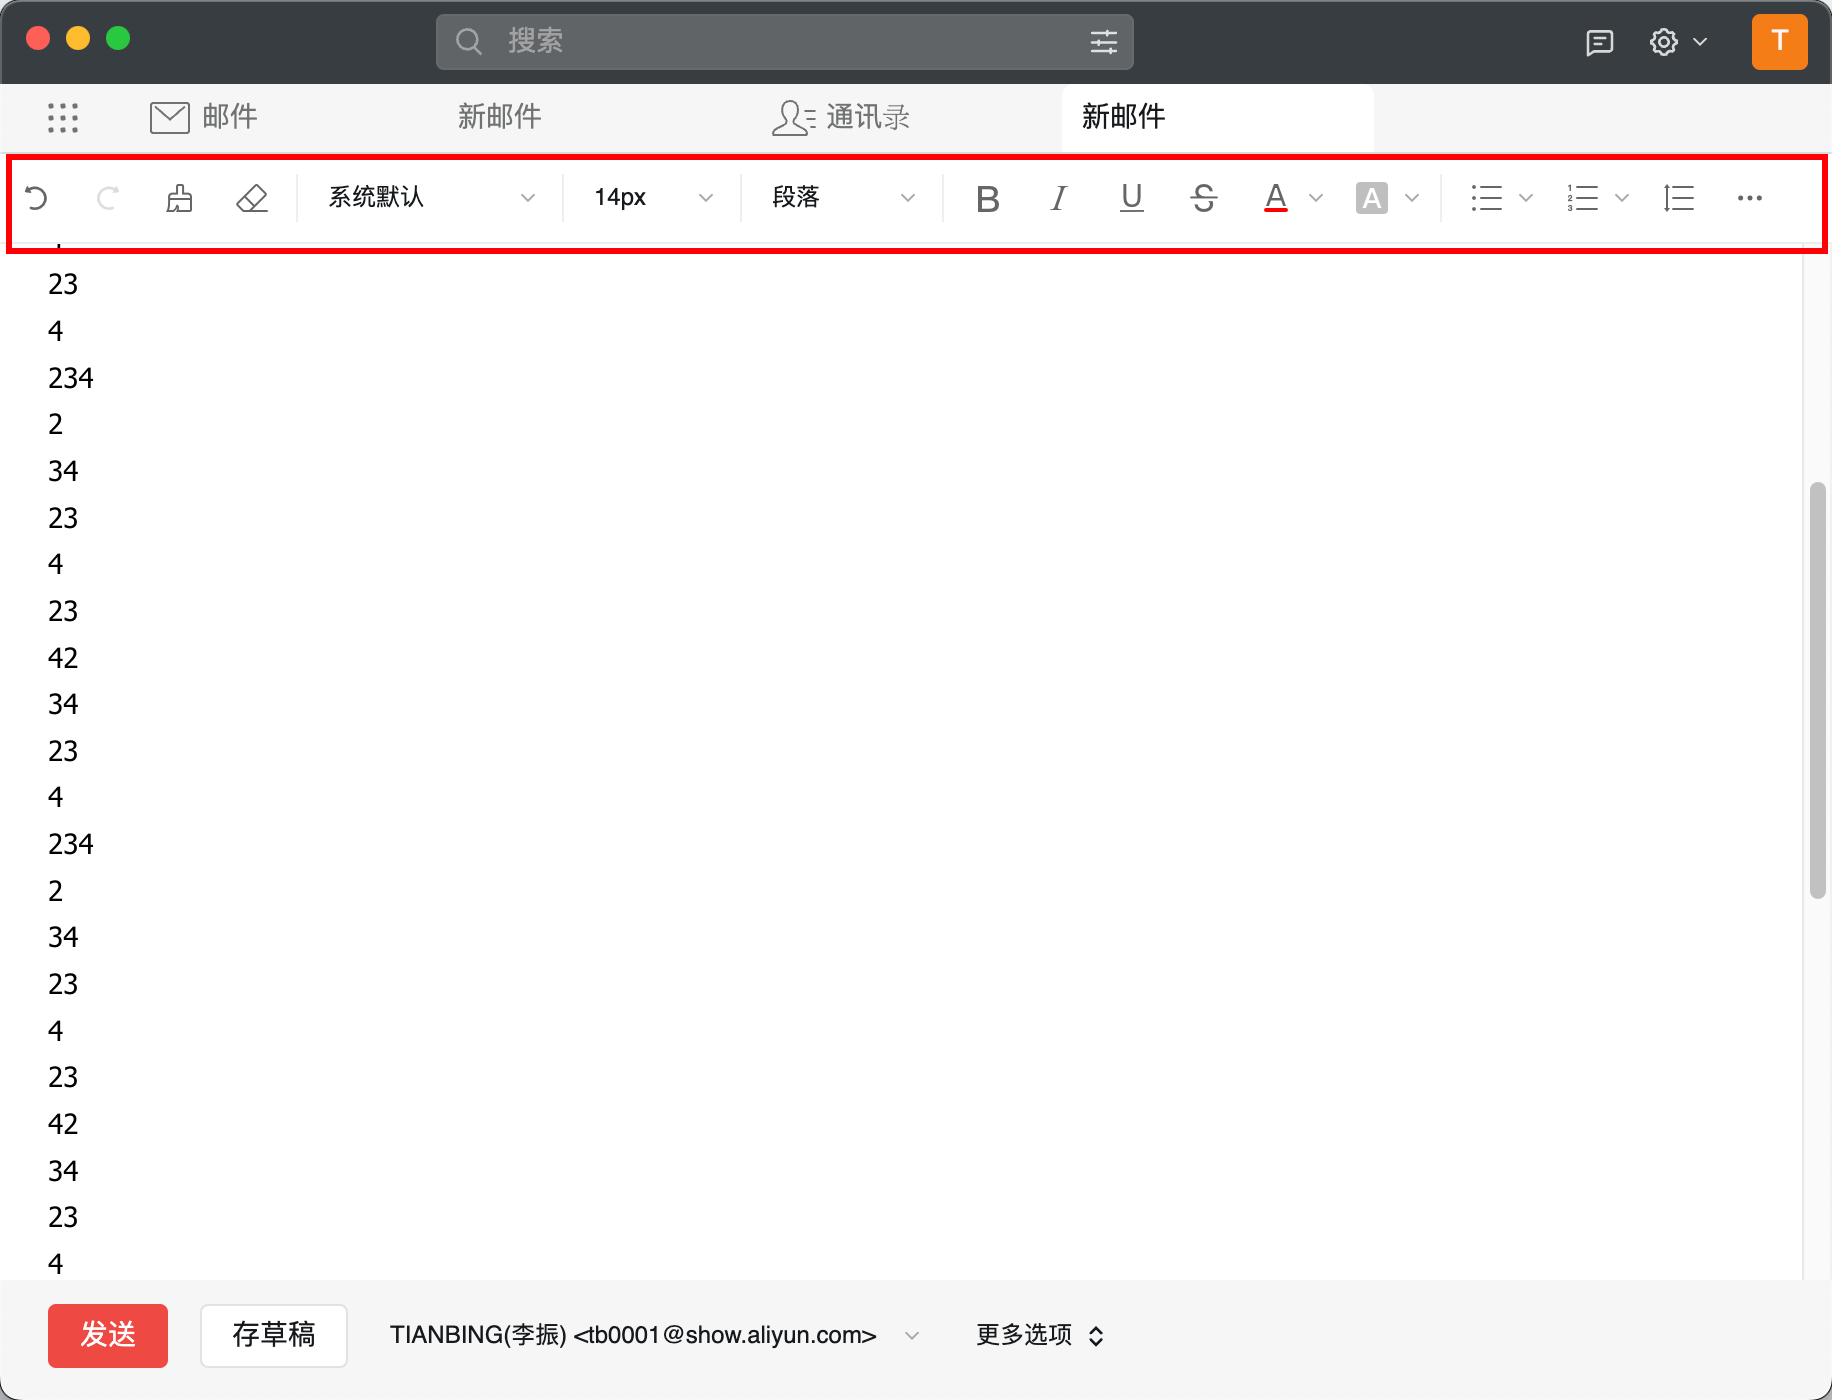Open the 邮件 tab

[x=204, y=117]
